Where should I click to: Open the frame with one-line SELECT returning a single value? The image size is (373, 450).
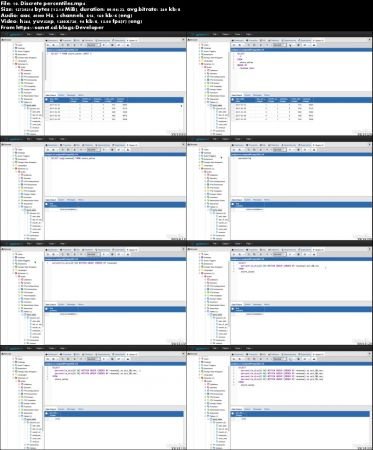(x=93, y=188)
